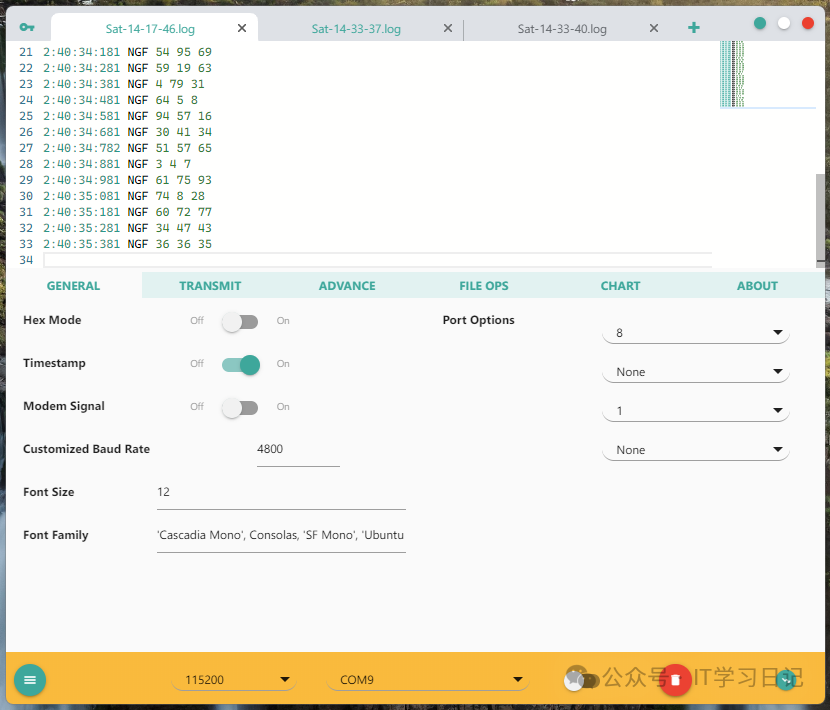The height and width of the screenshot is (710, 830).
Task: Click log line 33 with data 36 36 35
Action: [127, 244]
